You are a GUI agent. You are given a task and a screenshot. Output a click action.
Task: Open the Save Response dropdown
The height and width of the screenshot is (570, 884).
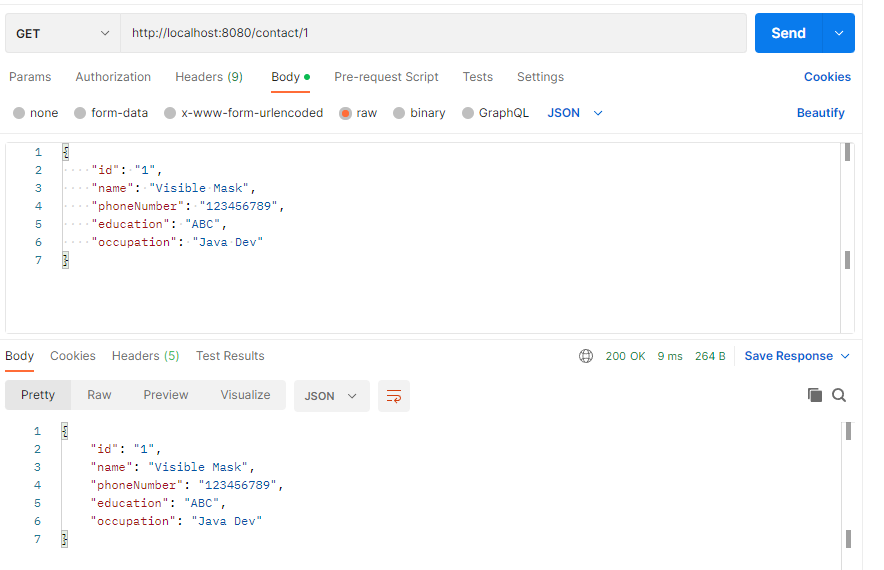(x=797, y=356)
